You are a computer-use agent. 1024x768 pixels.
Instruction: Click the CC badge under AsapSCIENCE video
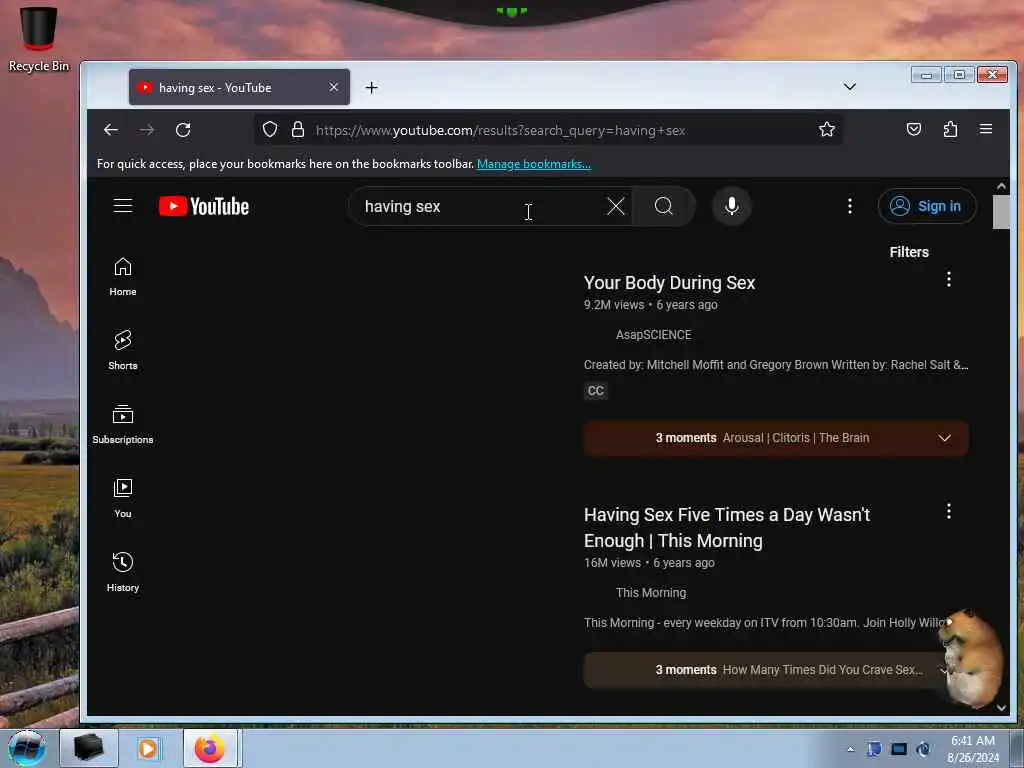[596, 391]
